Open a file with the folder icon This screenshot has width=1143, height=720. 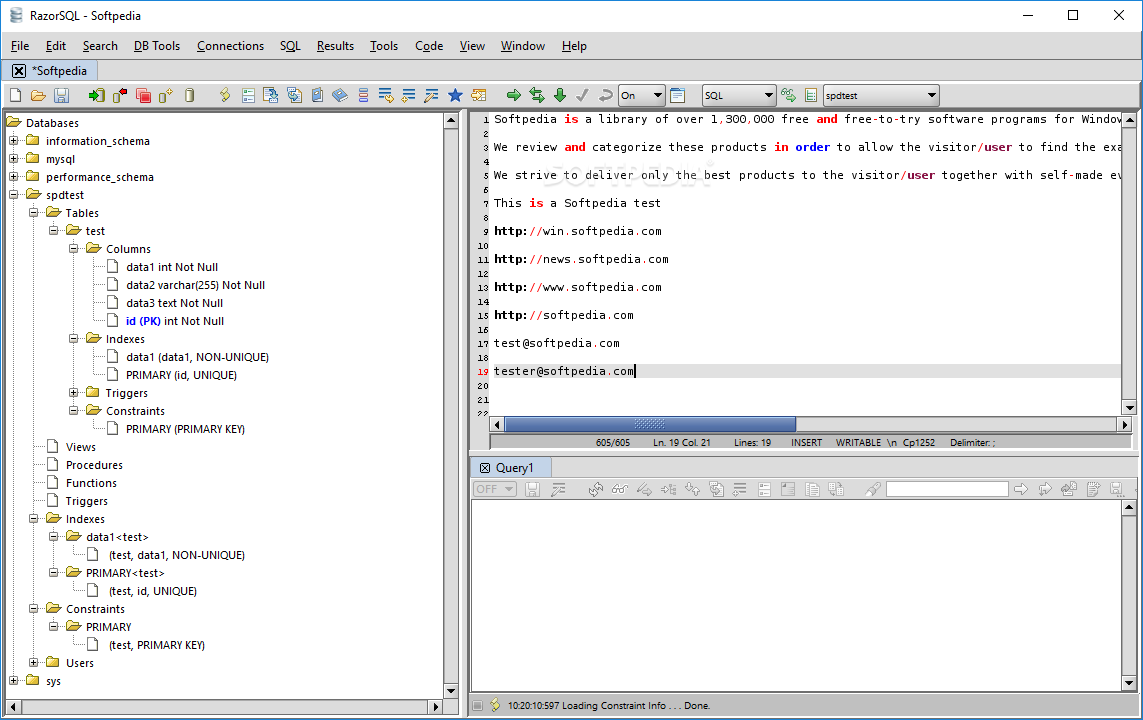click(39, 95)
